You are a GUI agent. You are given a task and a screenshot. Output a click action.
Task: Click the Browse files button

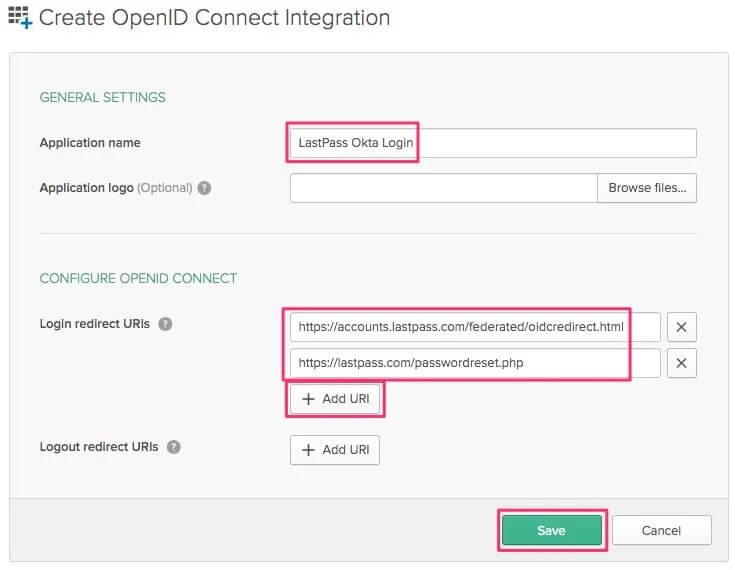coord(647,188)
